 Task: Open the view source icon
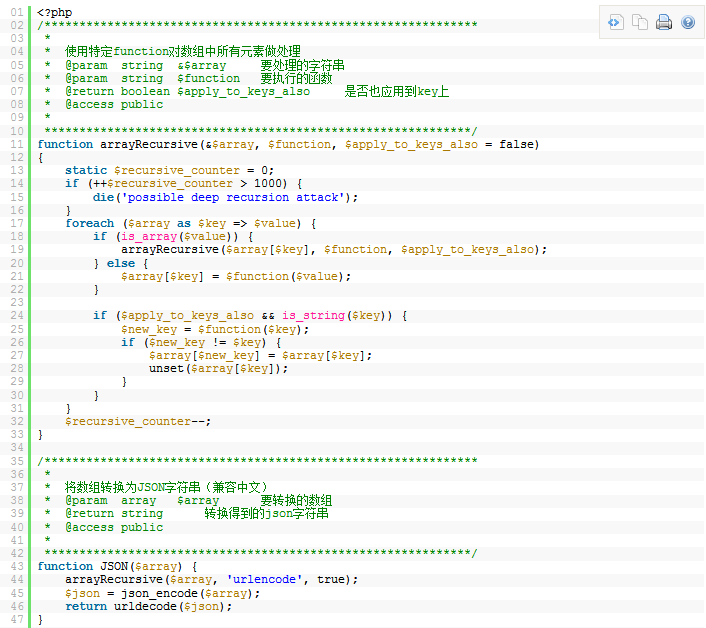pyautogui.click(x=615, y=22)
